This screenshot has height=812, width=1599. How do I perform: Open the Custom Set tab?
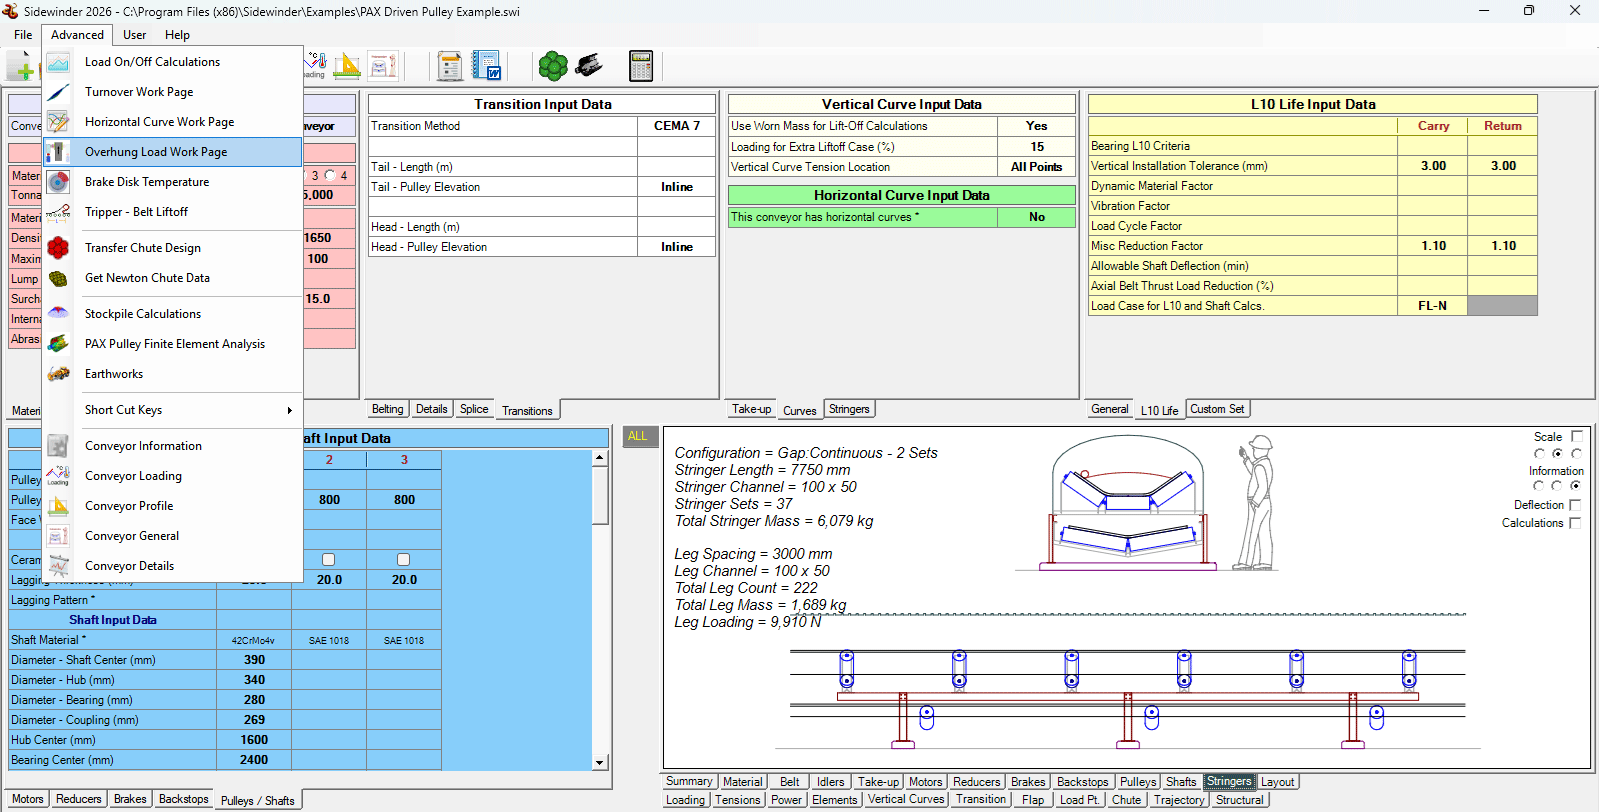tap(1217, 409)
